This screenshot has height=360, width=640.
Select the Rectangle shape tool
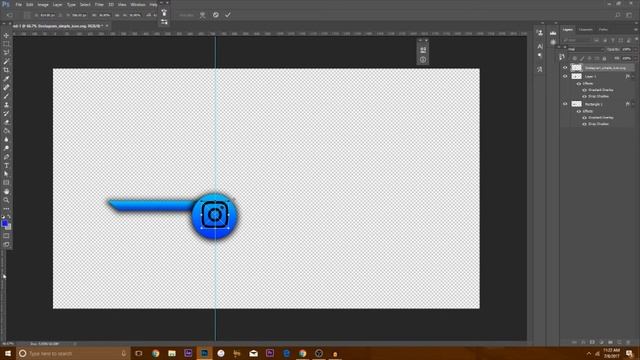pos(6,182)
